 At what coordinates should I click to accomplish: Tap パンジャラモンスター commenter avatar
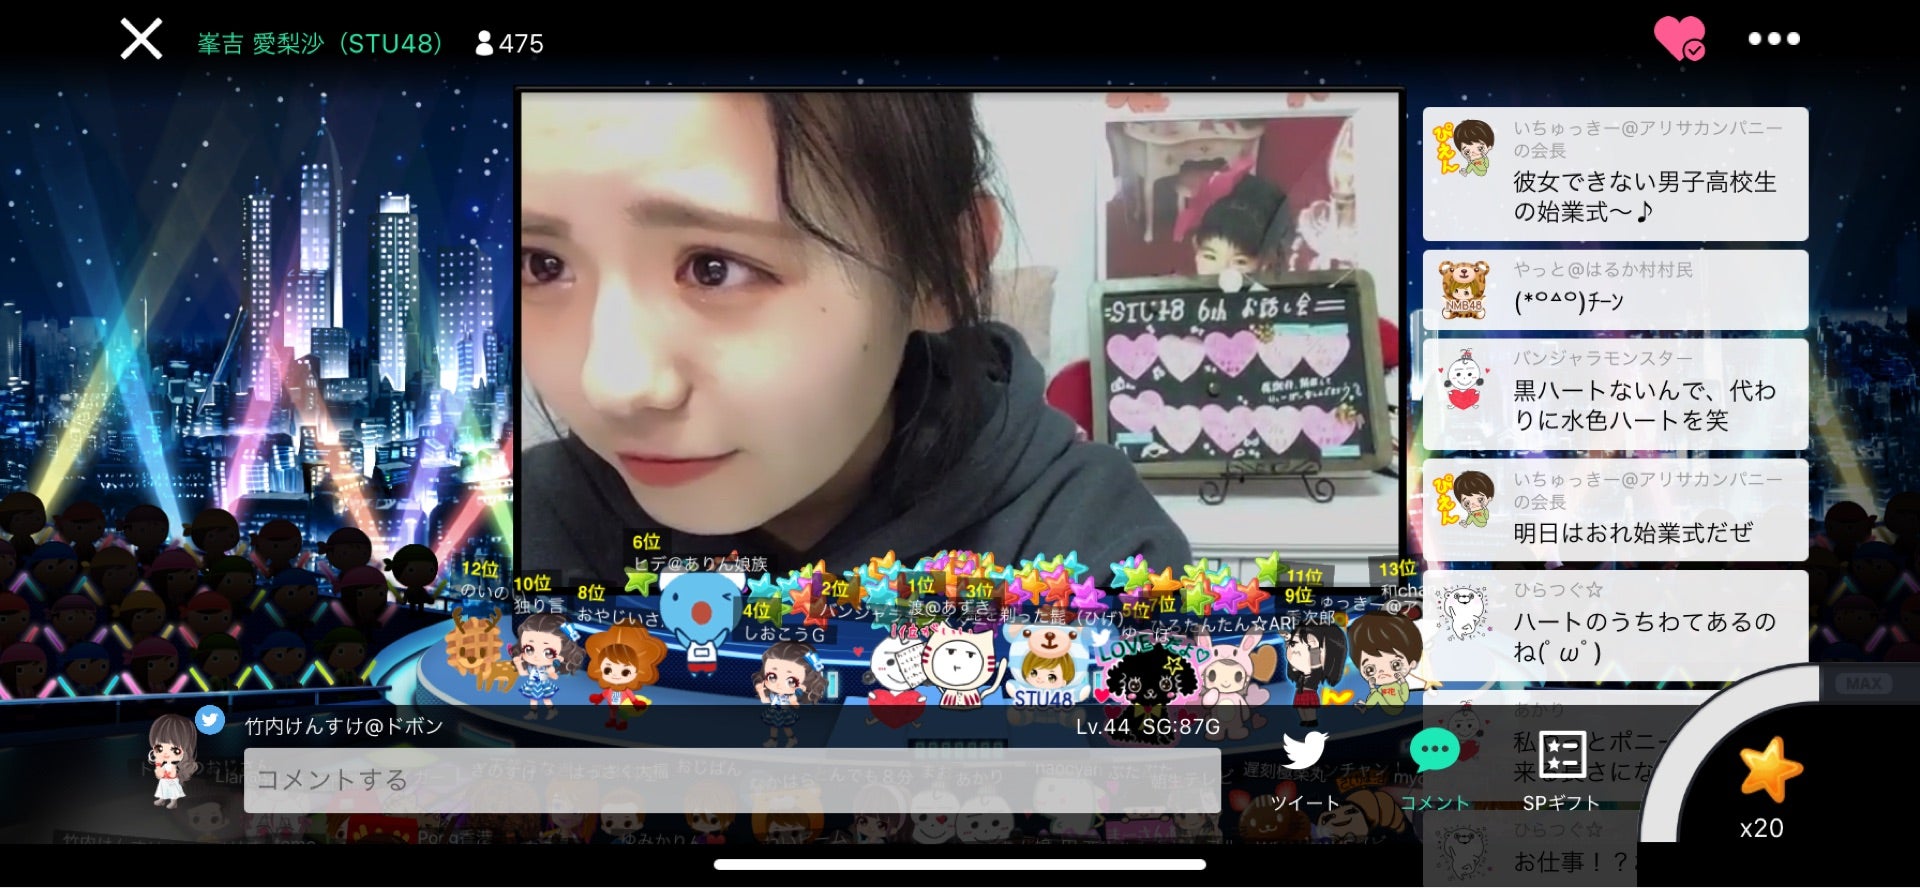[1465, 380]
